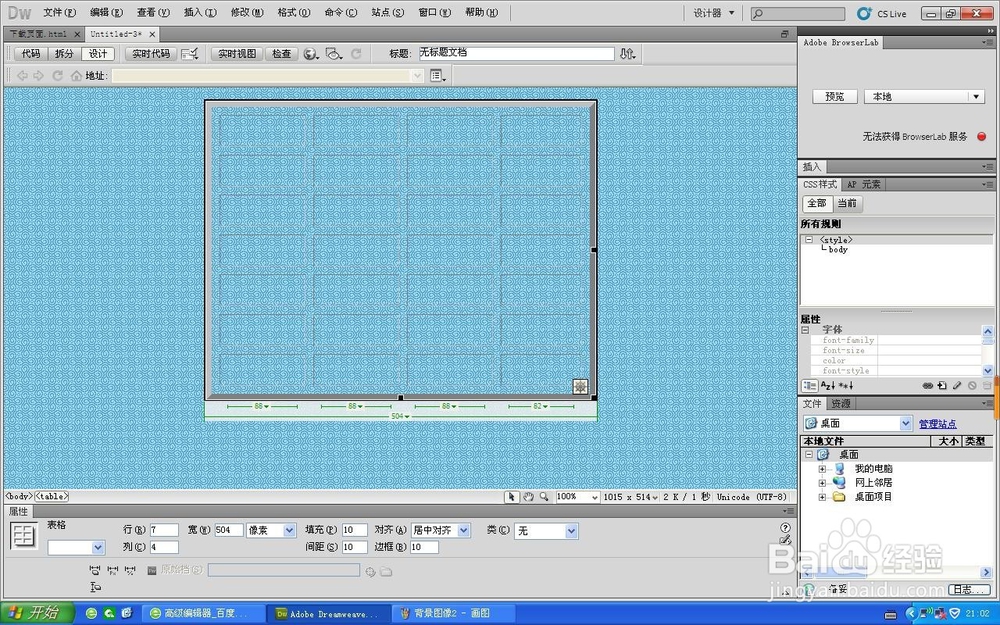
Task: Open the Desktop site dropdown in Files panel
Action: [x=857, y=423]
